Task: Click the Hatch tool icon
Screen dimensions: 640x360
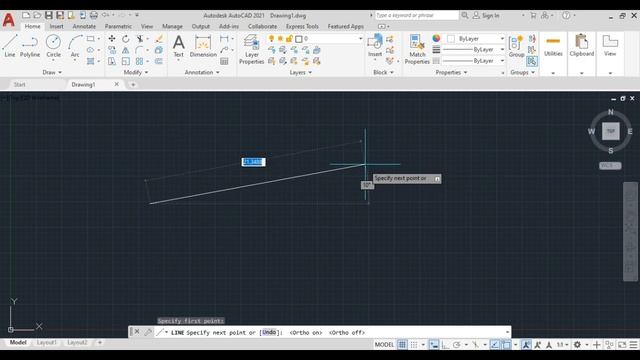Action: click(91, 61)
